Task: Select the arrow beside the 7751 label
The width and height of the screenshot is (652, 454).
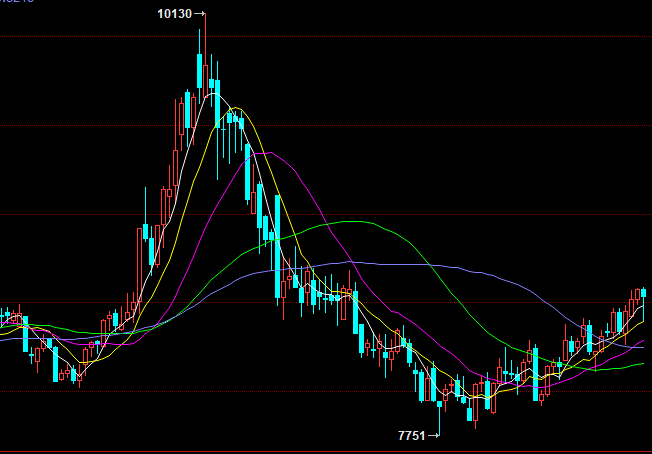Action: pyautogui.click(x=434, y=436)
